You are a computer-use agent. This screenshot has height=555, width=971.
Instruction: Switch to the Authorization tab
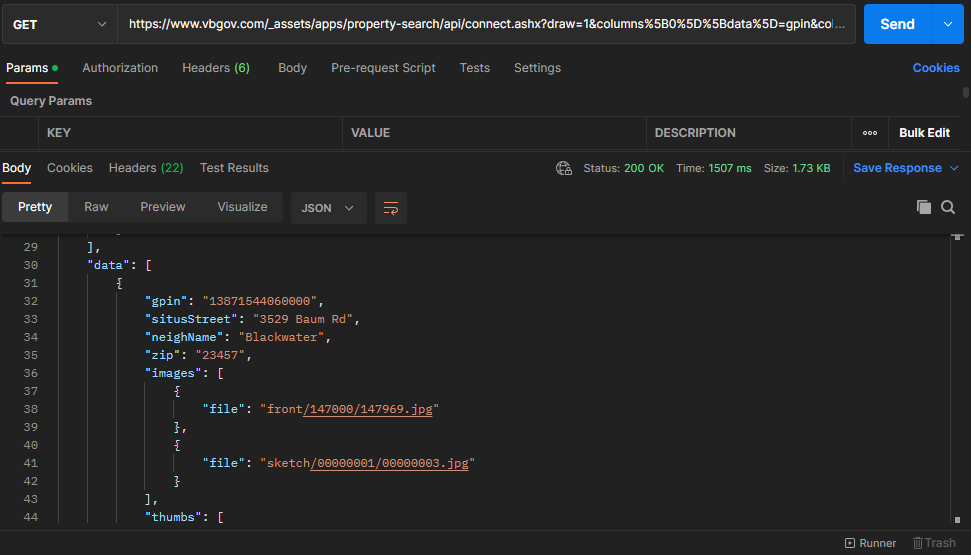(x=120, y=68)
